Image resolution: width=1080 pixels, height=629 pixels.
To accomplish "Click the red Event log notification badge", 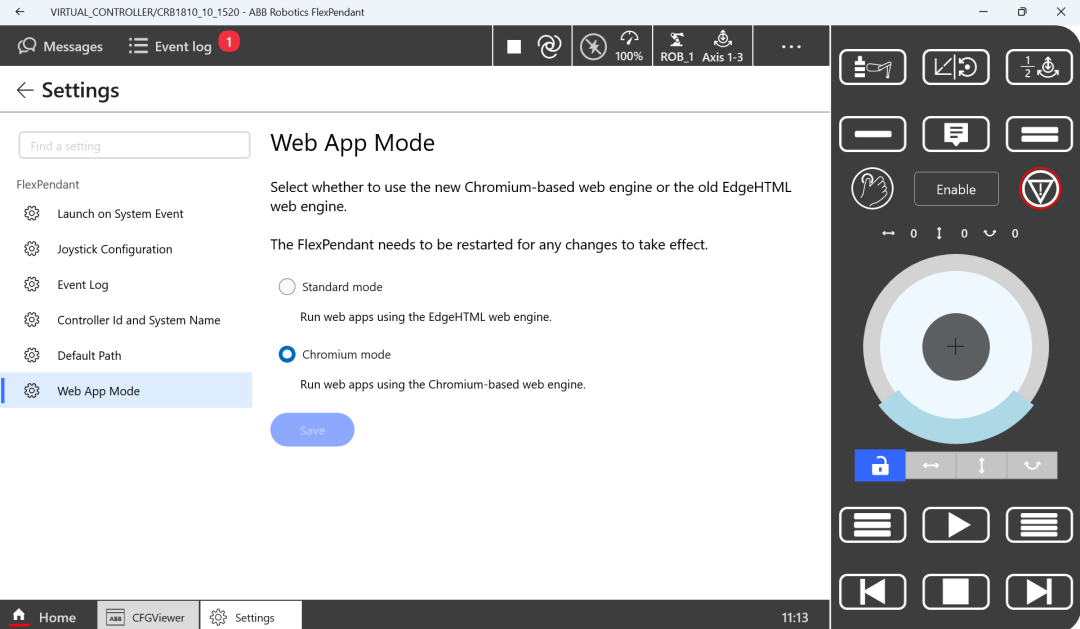I will [x=229, y=42].
